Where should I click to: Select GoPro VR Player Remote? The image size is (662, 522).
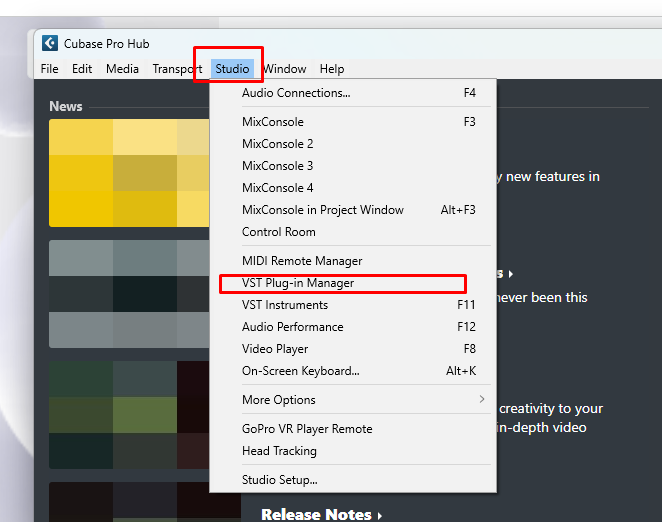pyautogui.click(x=353, y=429)
